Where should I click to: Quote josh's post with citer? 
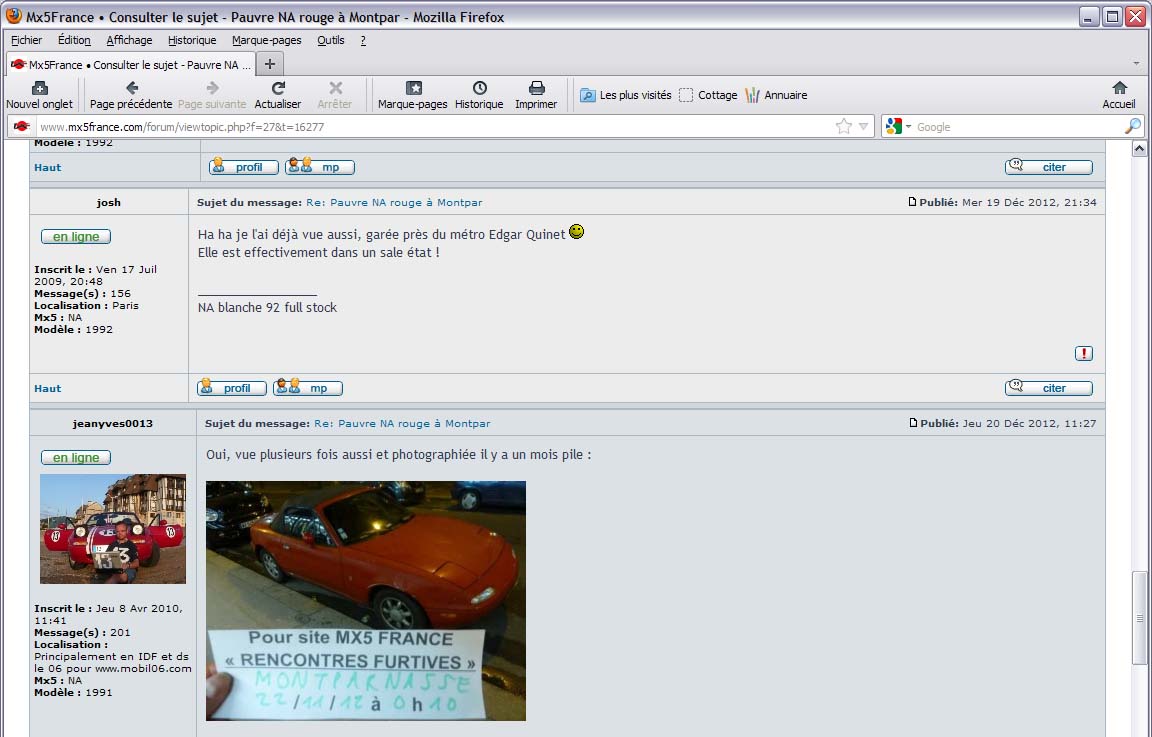(1048, 387)
